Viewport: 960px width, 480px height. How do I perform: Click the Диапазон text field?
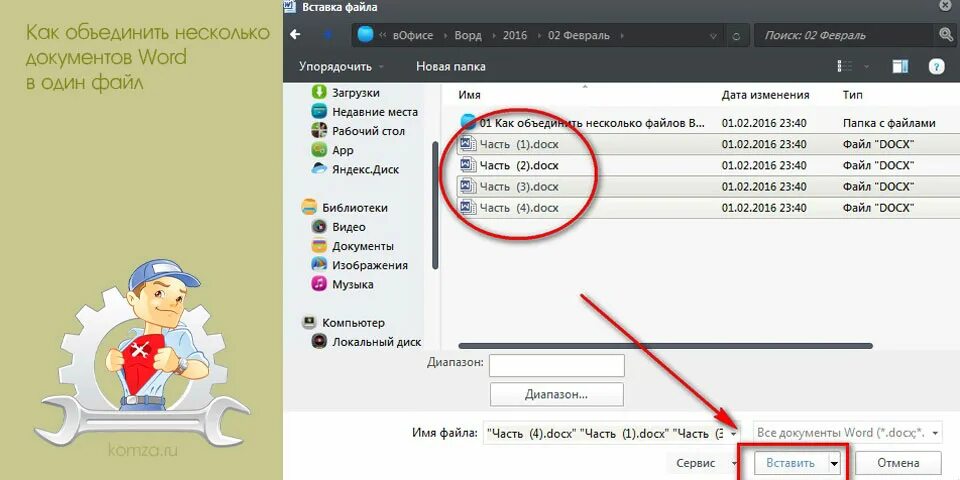557,366
